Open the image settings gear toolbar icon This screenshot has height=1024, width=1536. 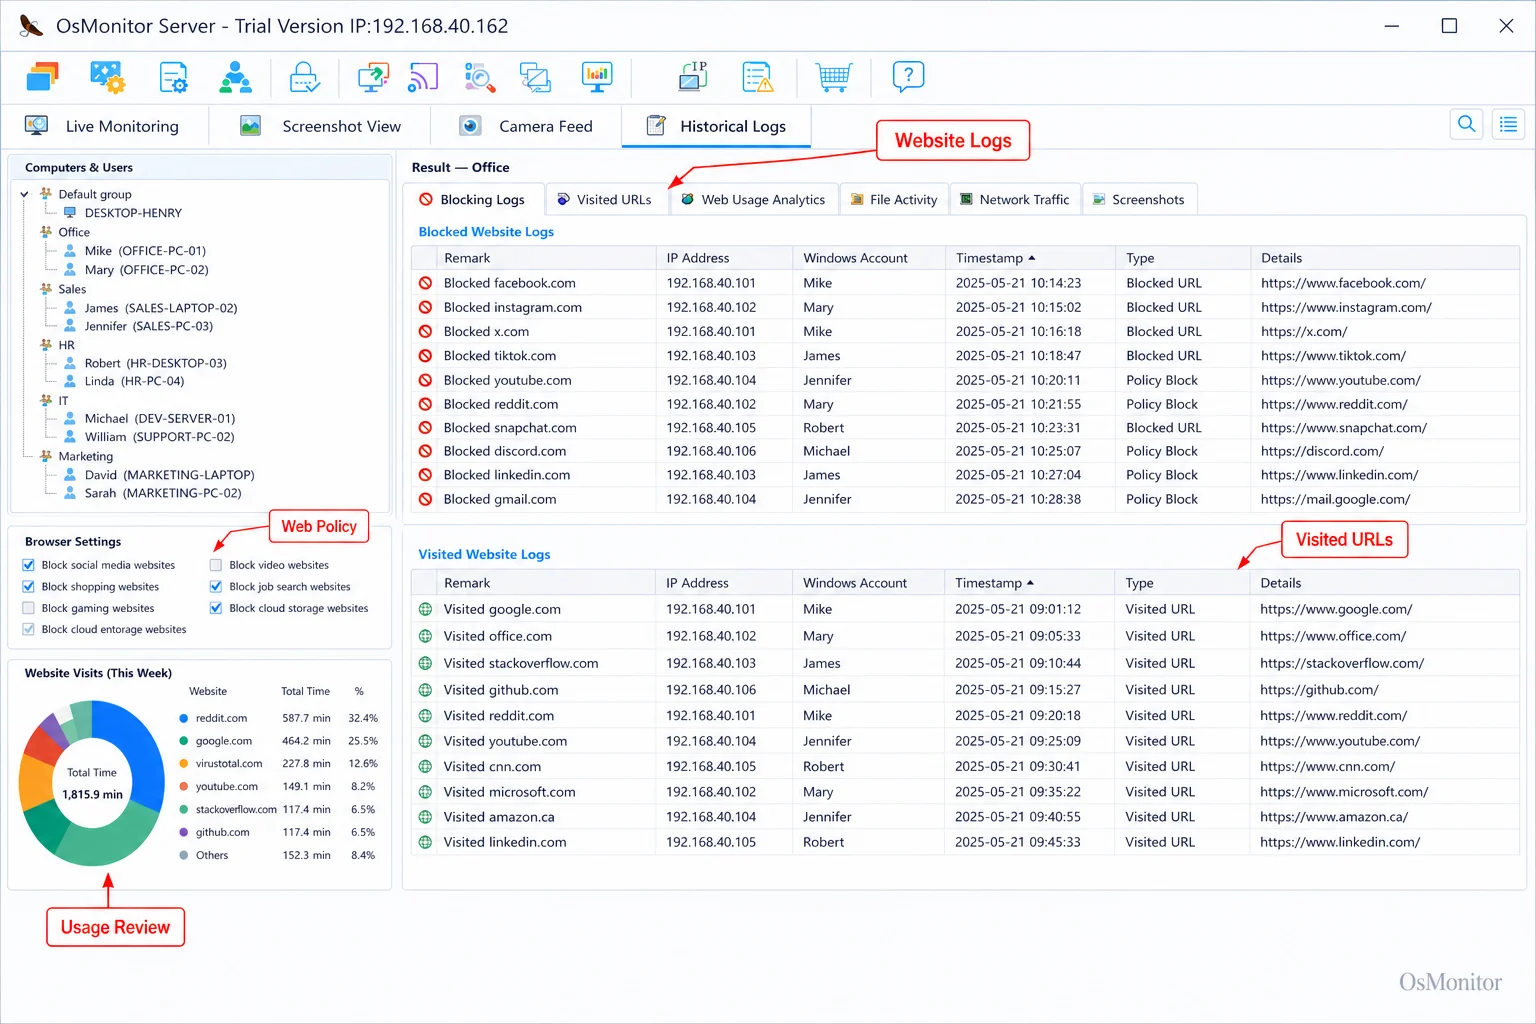pos(107,77)
